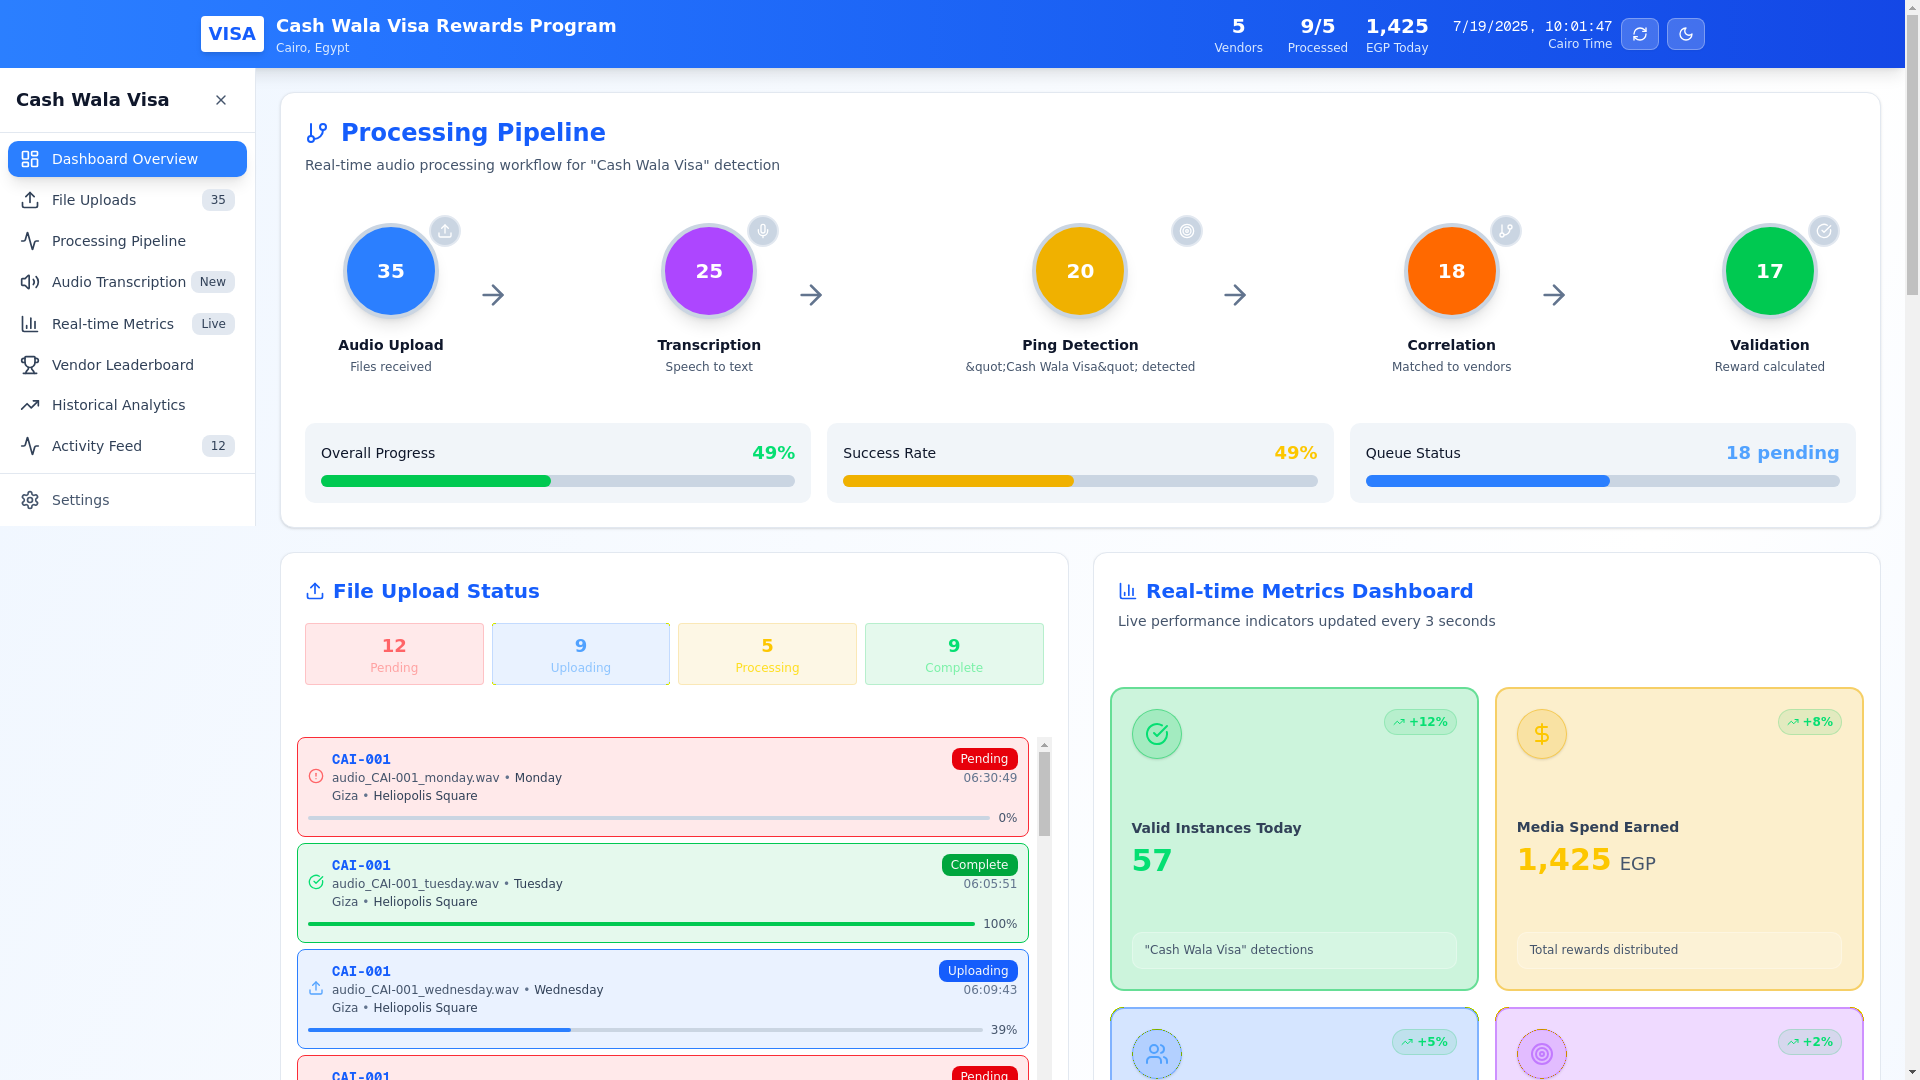1920x1080 pixels.
Task: Click the dollar sign icon on Media Spend card
Action: point(1542,734)
